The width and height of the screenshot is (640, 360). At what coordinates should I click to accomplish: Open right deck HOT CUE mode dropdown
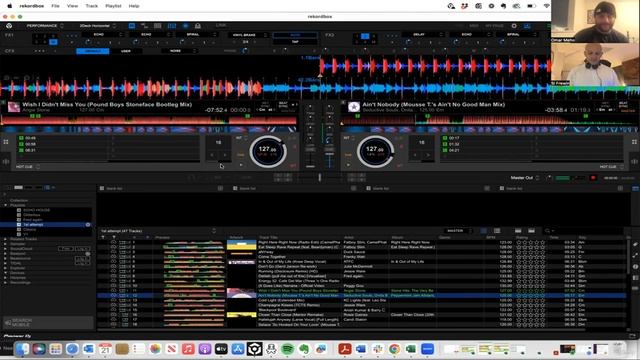tap(611, 167)
